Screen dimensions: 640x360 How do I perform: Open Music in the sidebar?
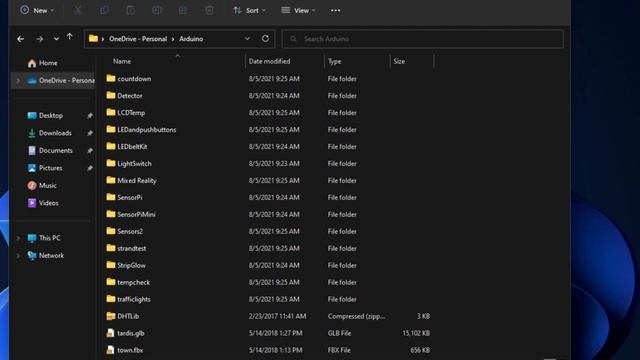(x=42, y=185)
